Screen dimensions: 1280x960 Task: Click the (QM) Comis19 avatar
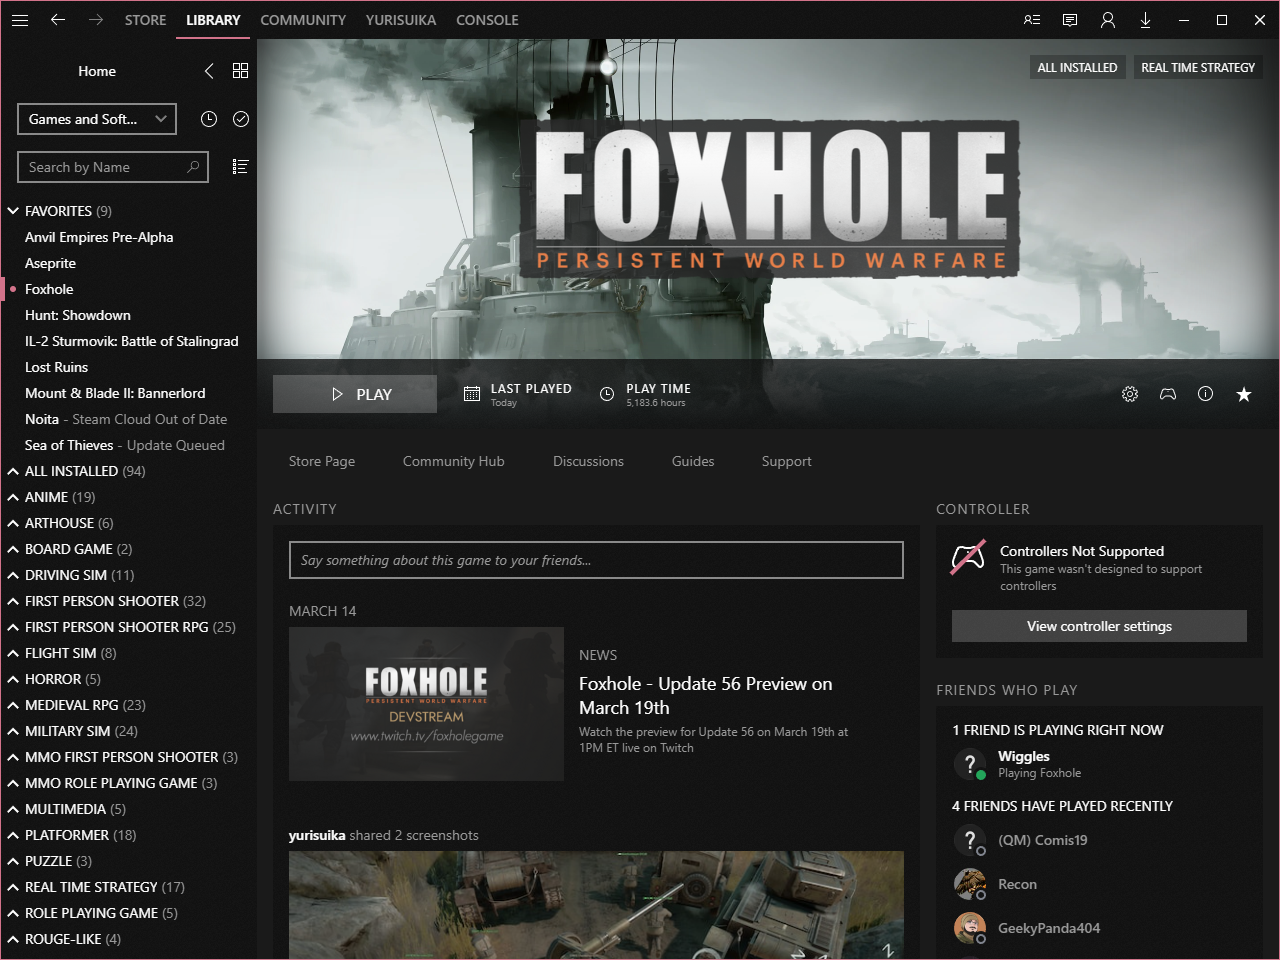tap(970, 840)
